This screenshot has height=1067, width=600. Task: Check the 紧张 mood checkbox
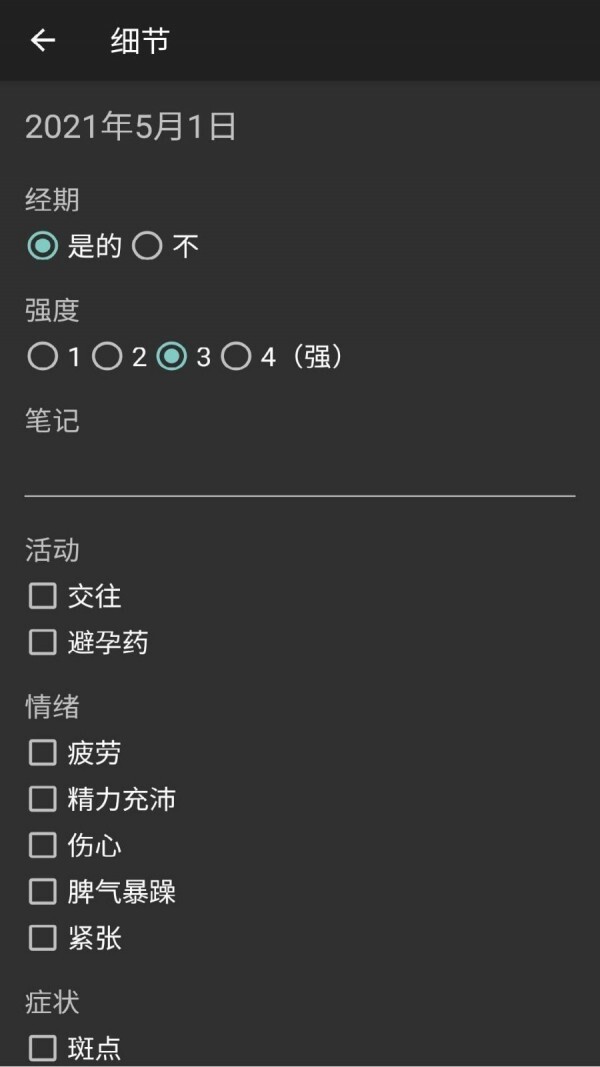[x=42, y=939]
